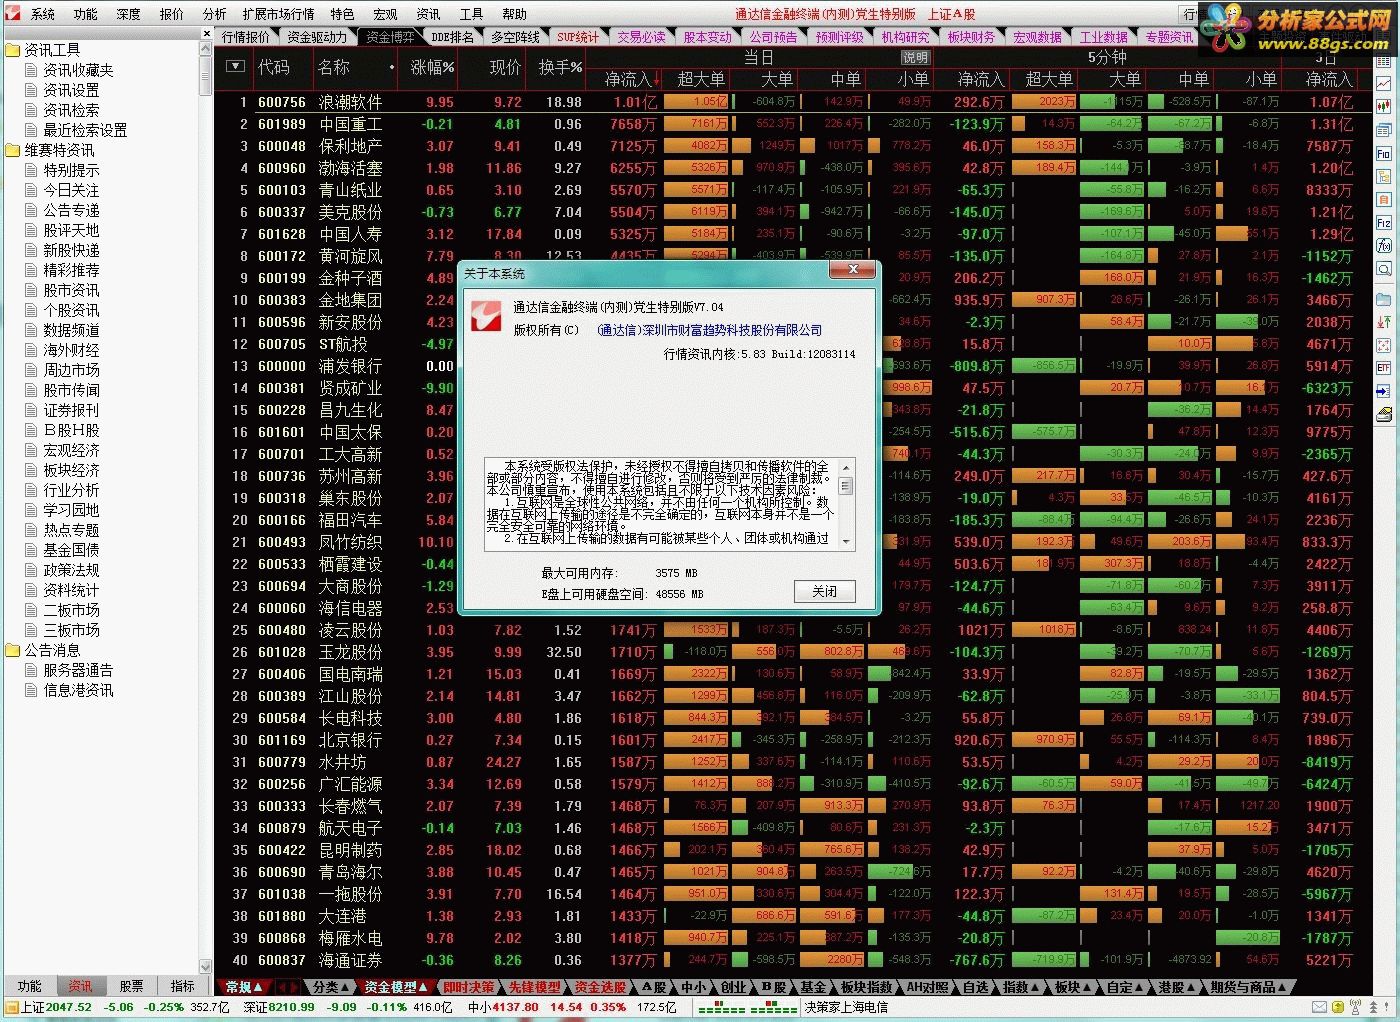Collapse the 公告消息 folder in tree
1400x1022 pixels.
pyautogui.click(x=13, y=650)
